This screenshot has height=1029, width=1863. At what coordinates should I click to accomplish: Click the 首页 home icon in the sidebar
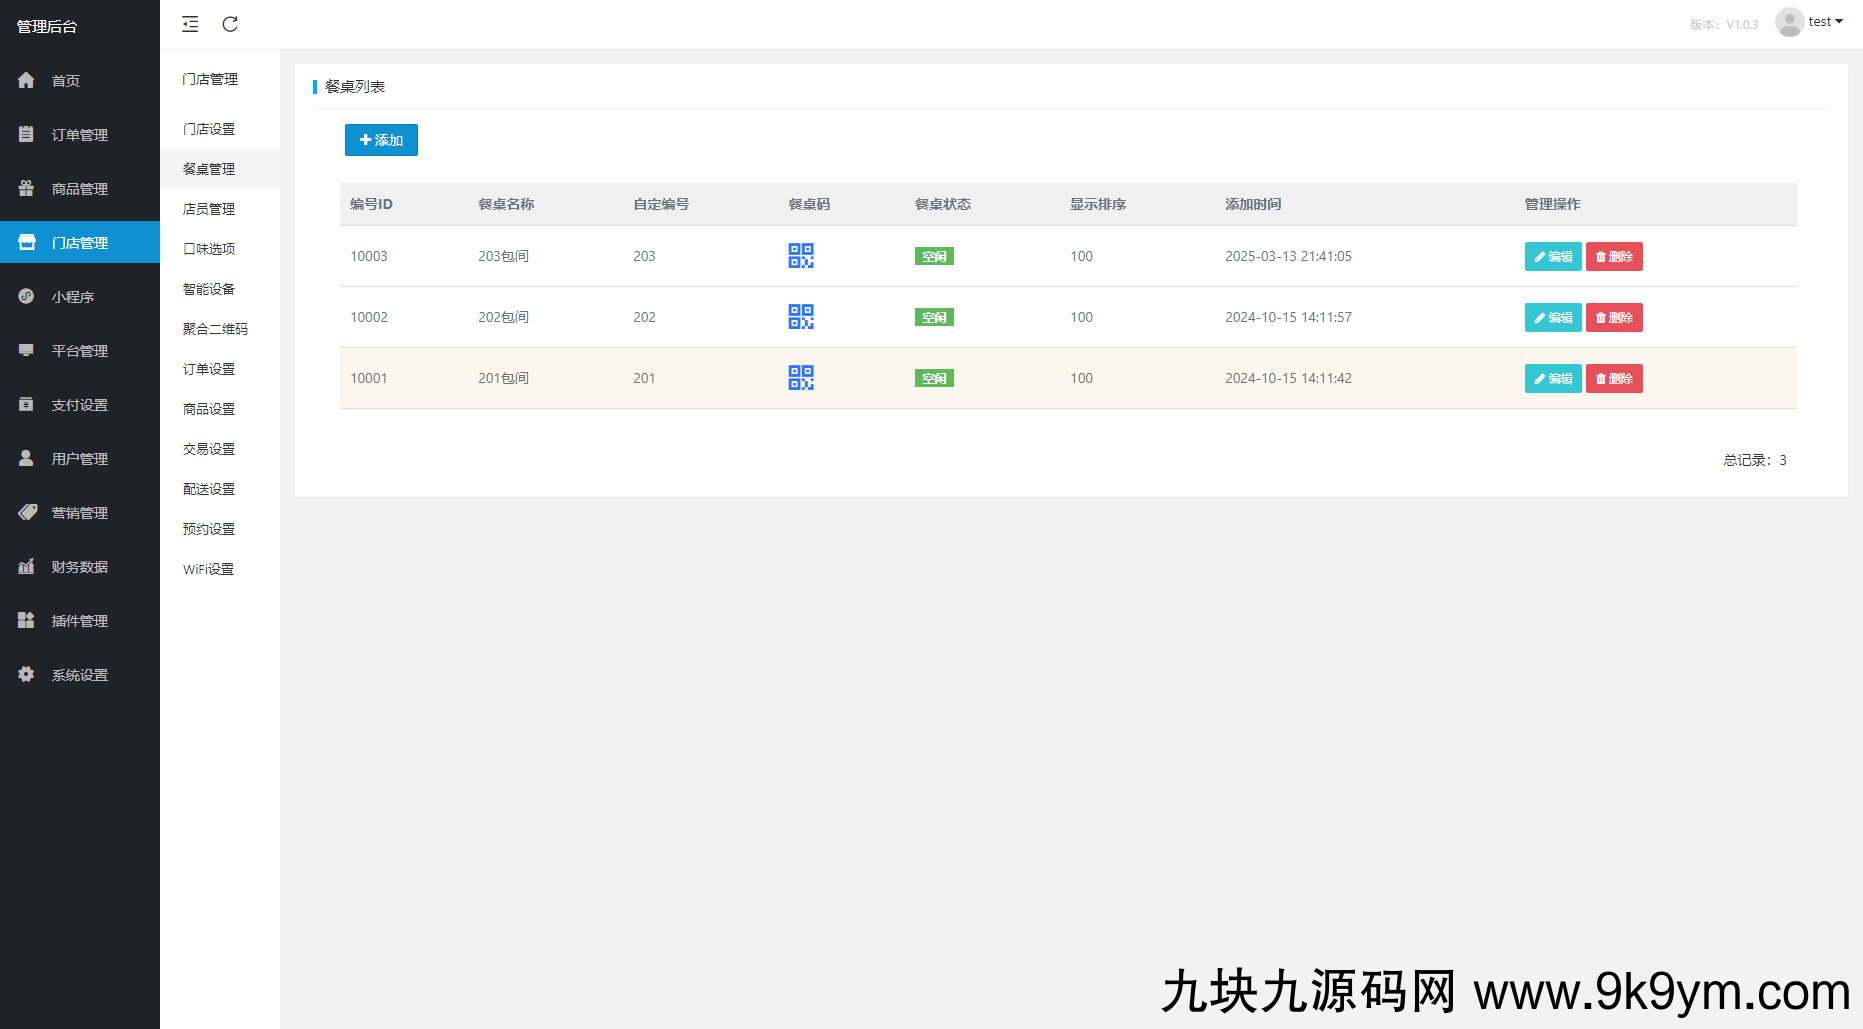coord(26,80)
